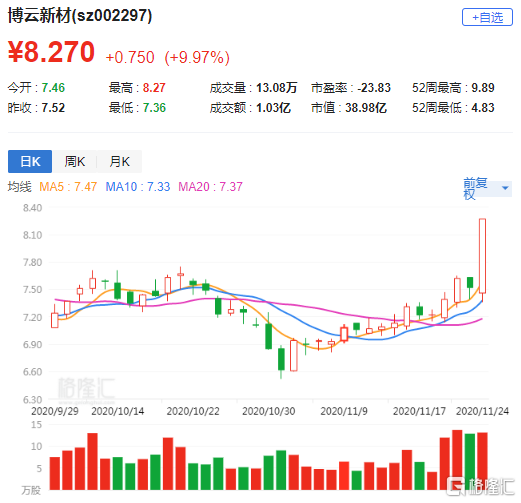Add stock via +自选 button
The image size is (521, 503).
click(487, 17)
